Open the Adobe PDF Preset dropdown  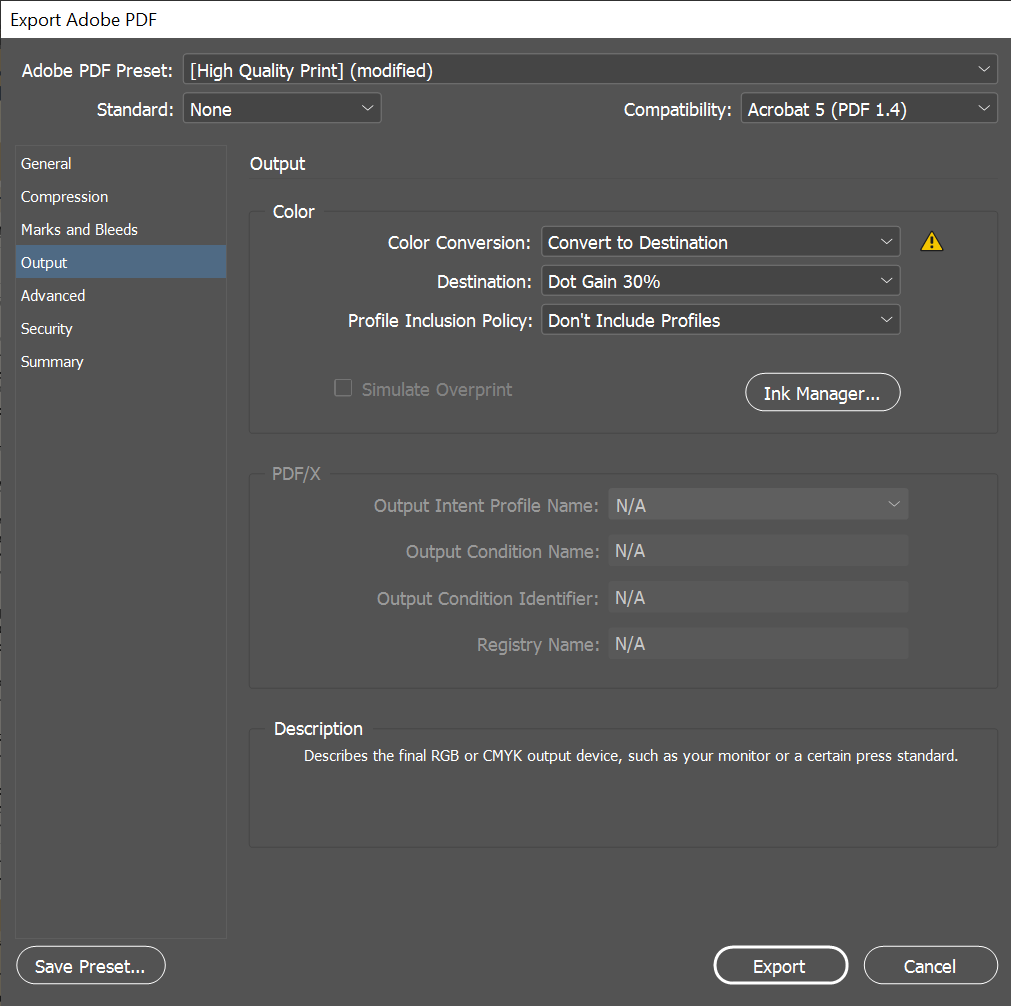pyautogui.click(x=590, y=70)
